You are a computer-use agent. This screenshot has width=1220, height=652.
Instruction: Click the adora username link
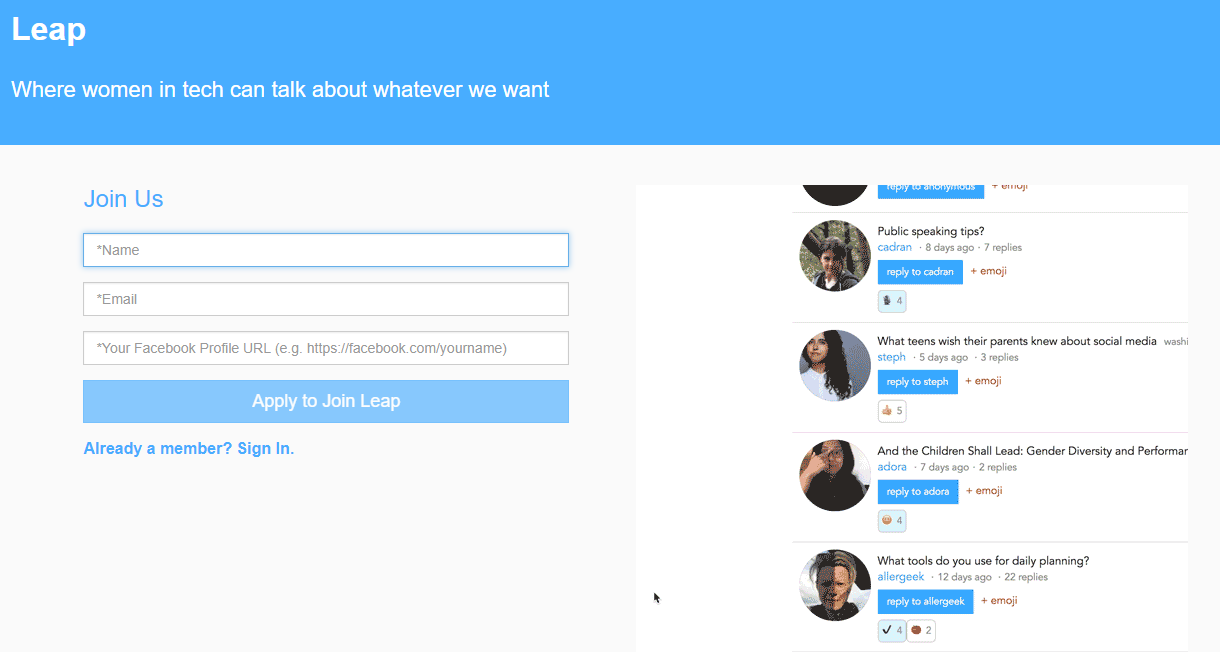coord(892,467)
